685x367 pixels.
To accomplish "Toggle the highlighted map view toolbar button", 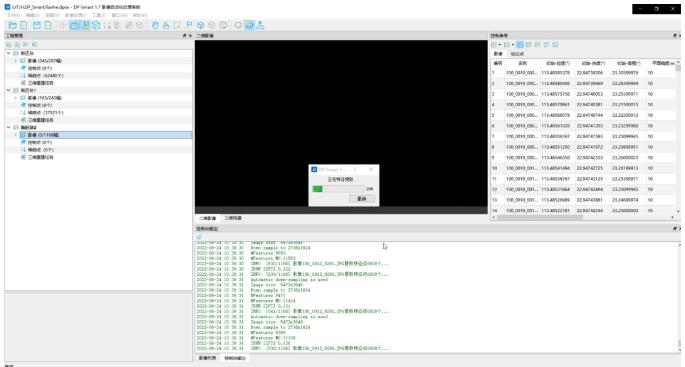I will pos(249,25).
